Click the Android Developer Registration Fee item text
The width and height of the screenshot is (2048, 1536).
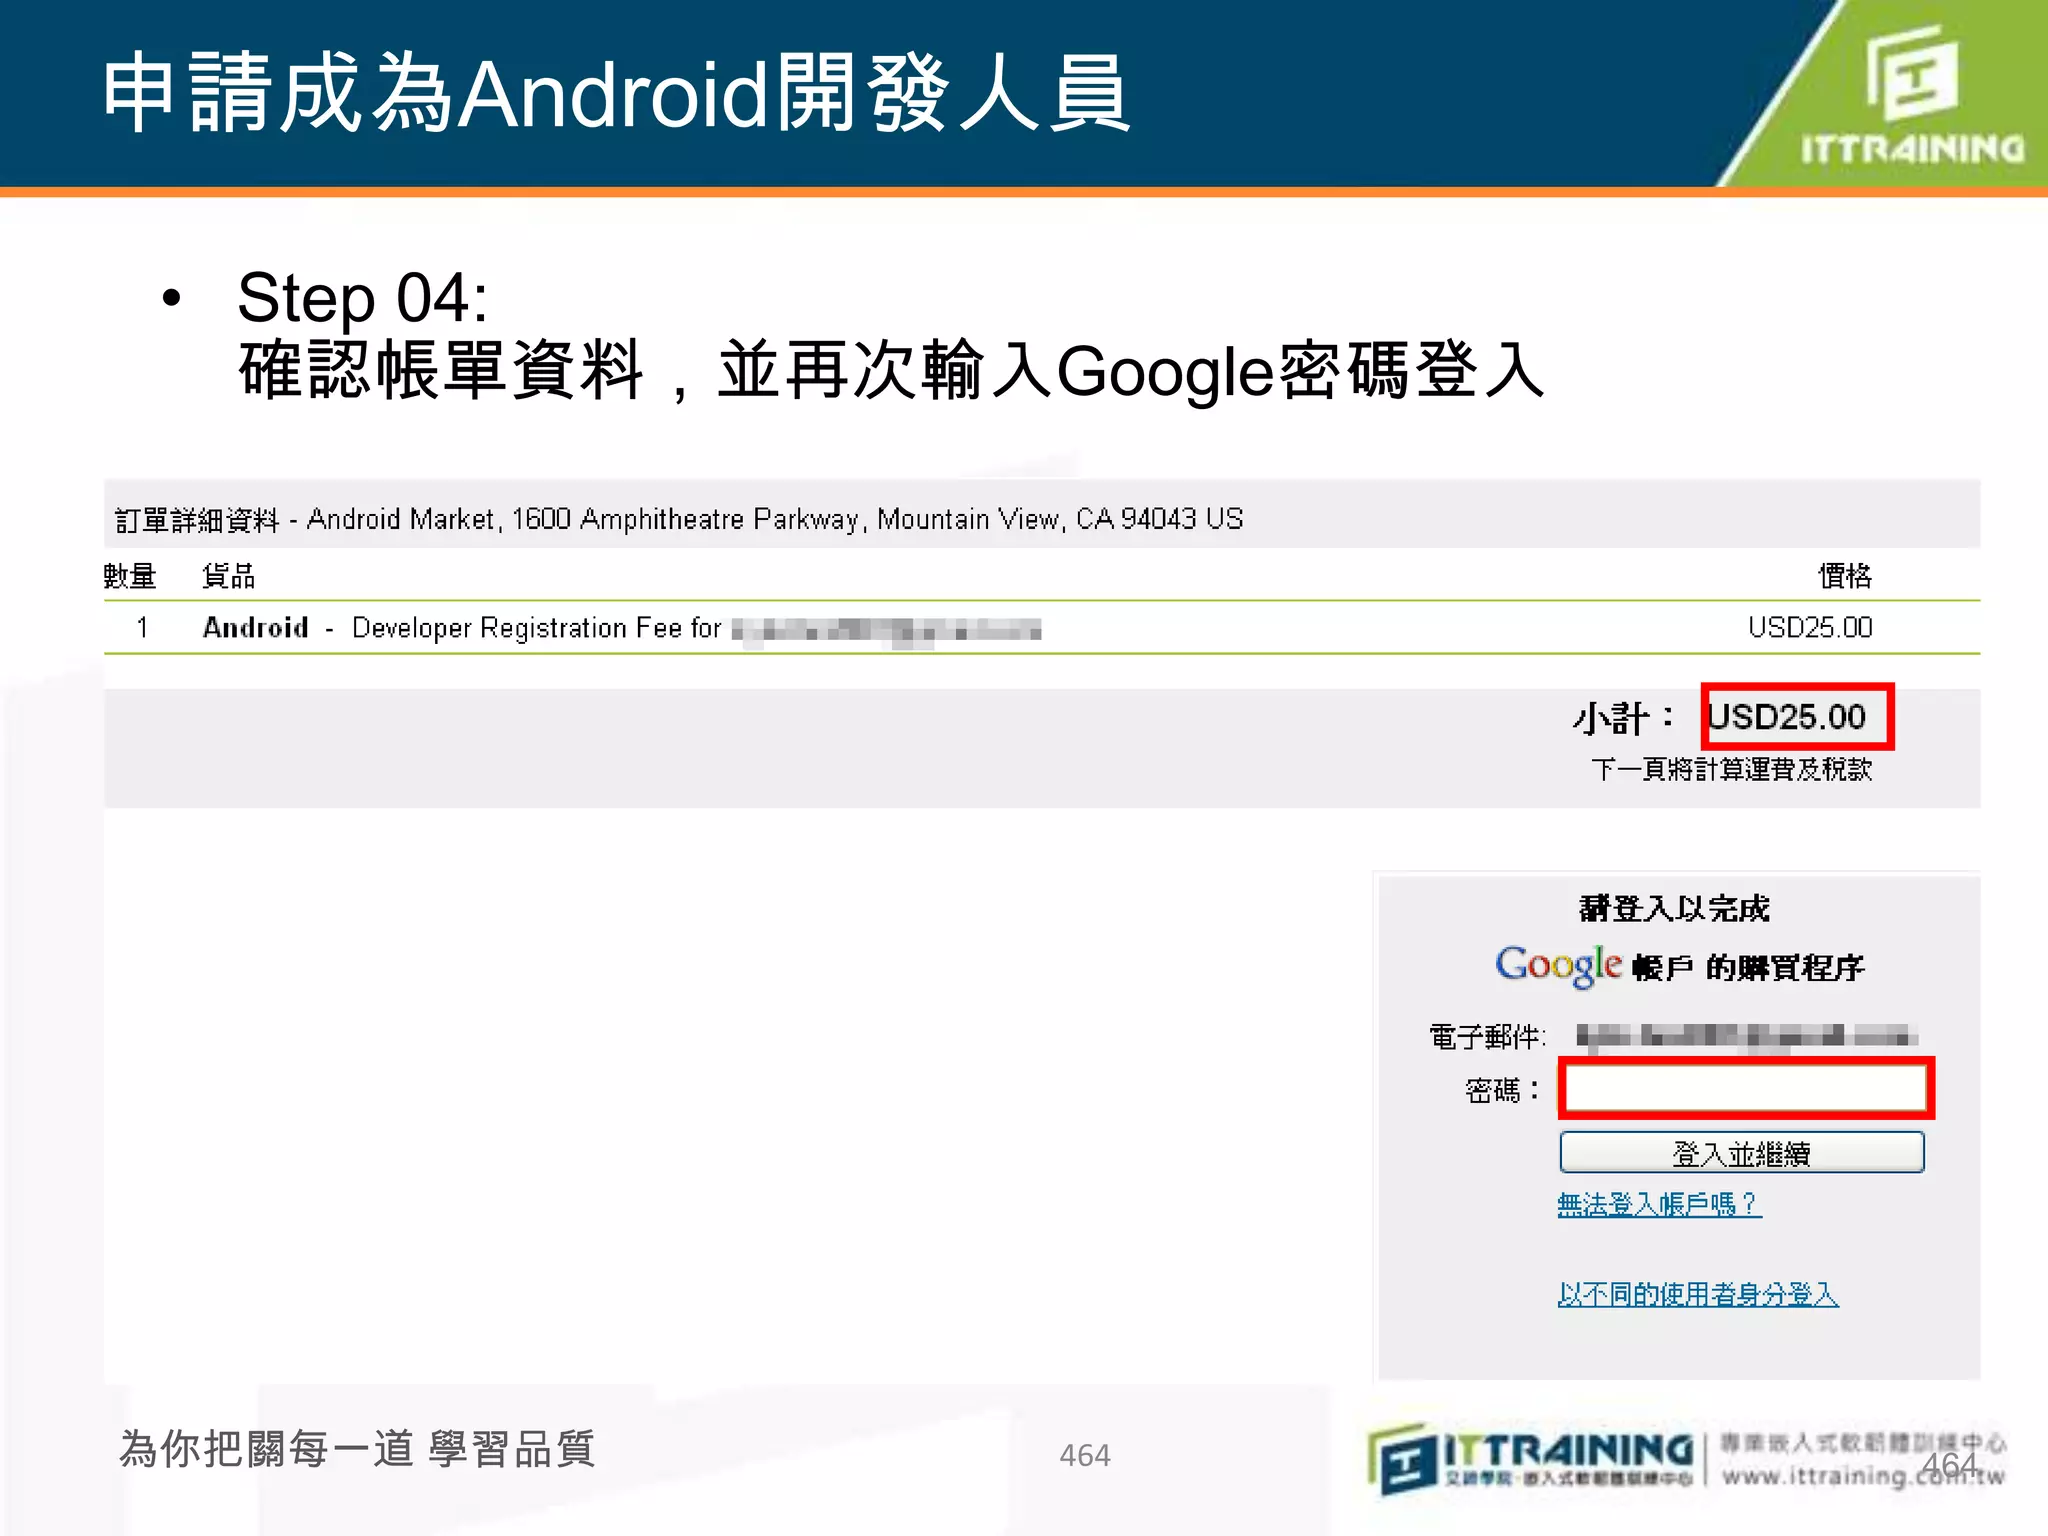[x=462, y=628]
